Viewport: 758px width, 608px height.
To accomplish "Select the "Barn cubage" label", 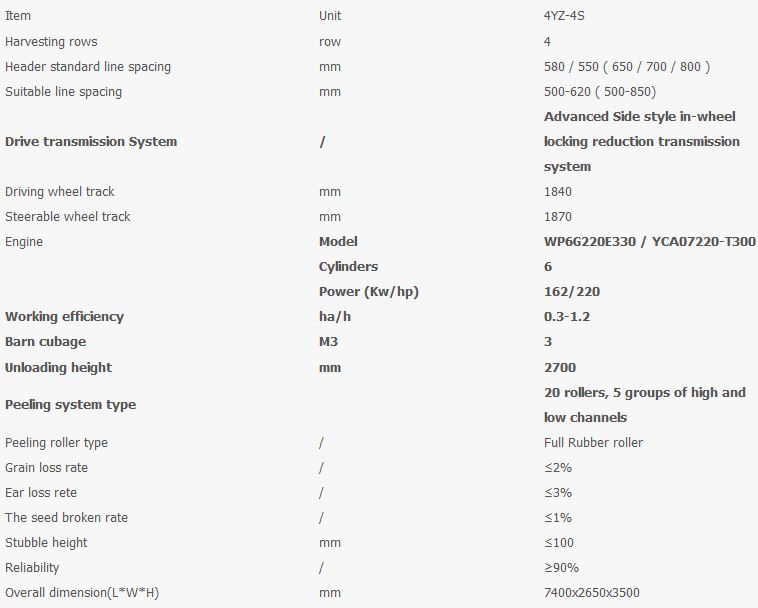I will (x=46, y=341).
